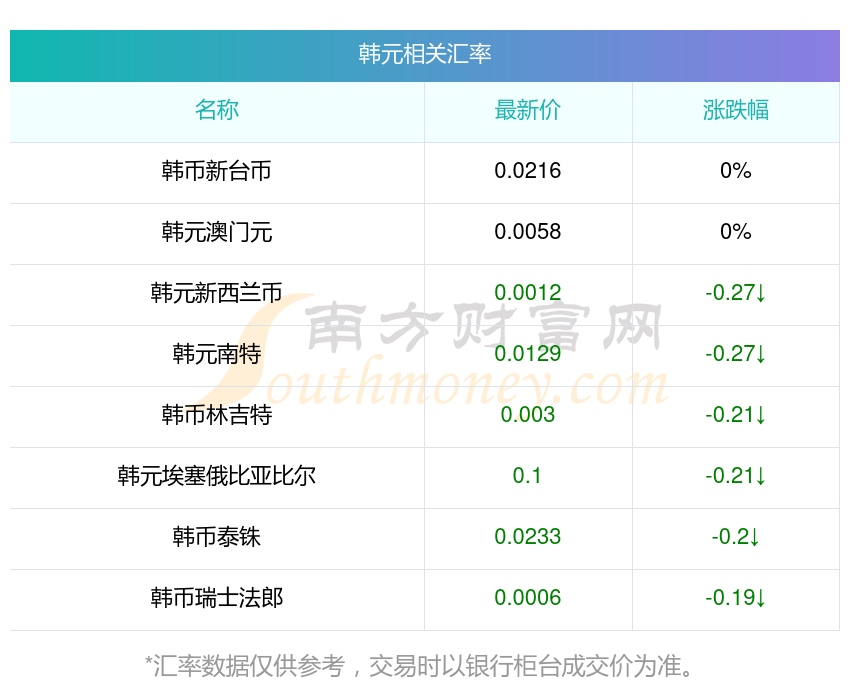Click the 涨跌幅 column header
This screenshot has height=698, width=850.
click(736, 110)
